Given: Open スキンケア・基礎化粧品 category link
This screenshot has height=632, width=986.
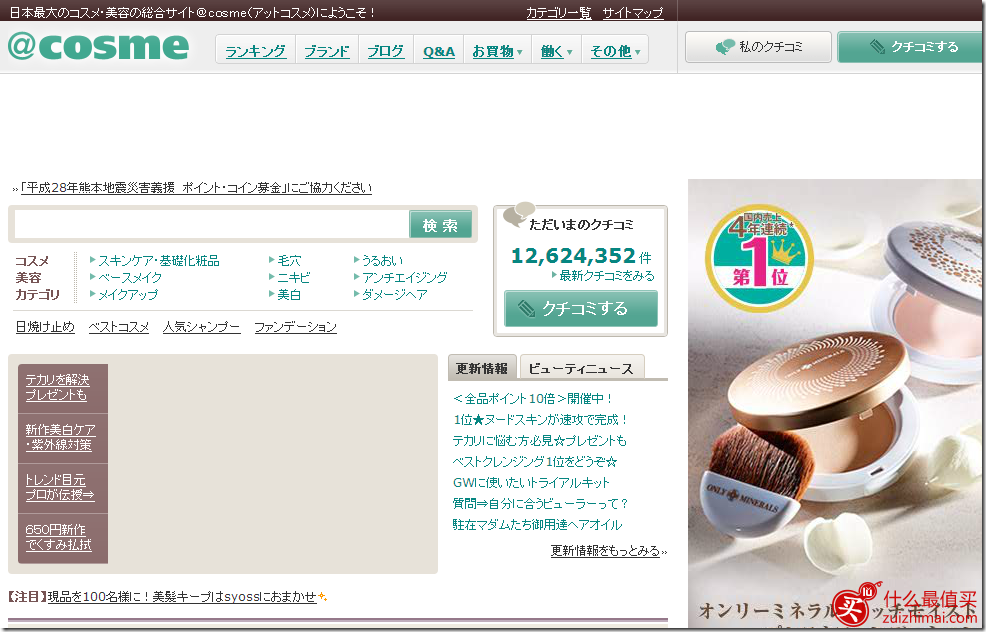Looking at the screenshot, I should (158, 260).
